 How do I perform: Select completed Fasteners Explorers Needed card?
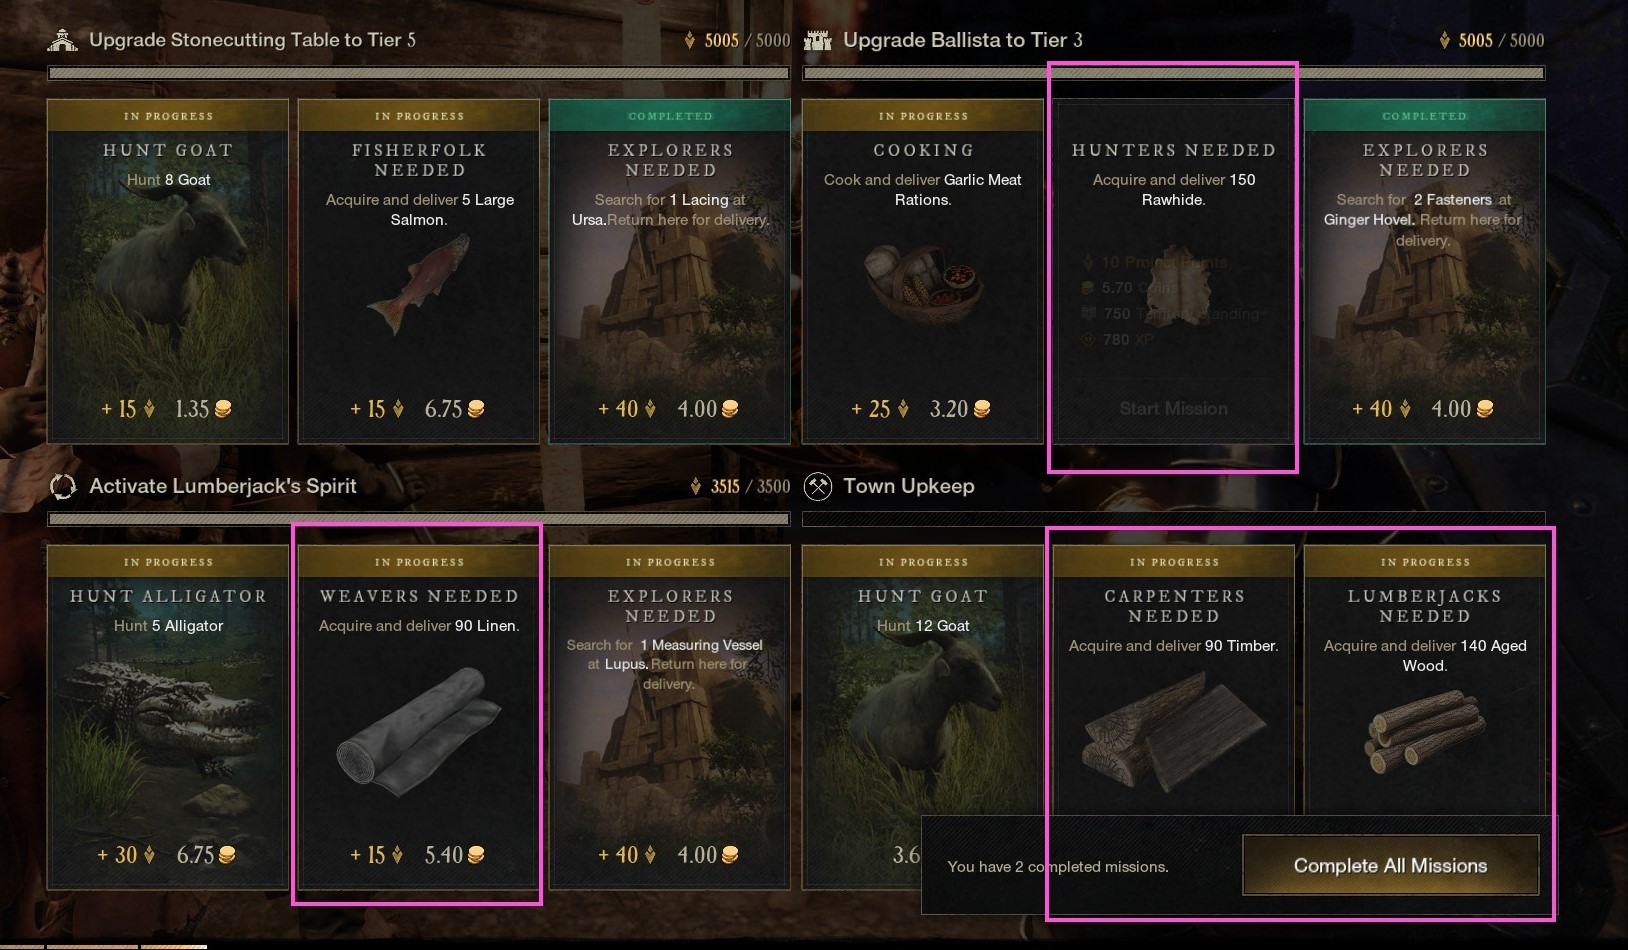1424,271
